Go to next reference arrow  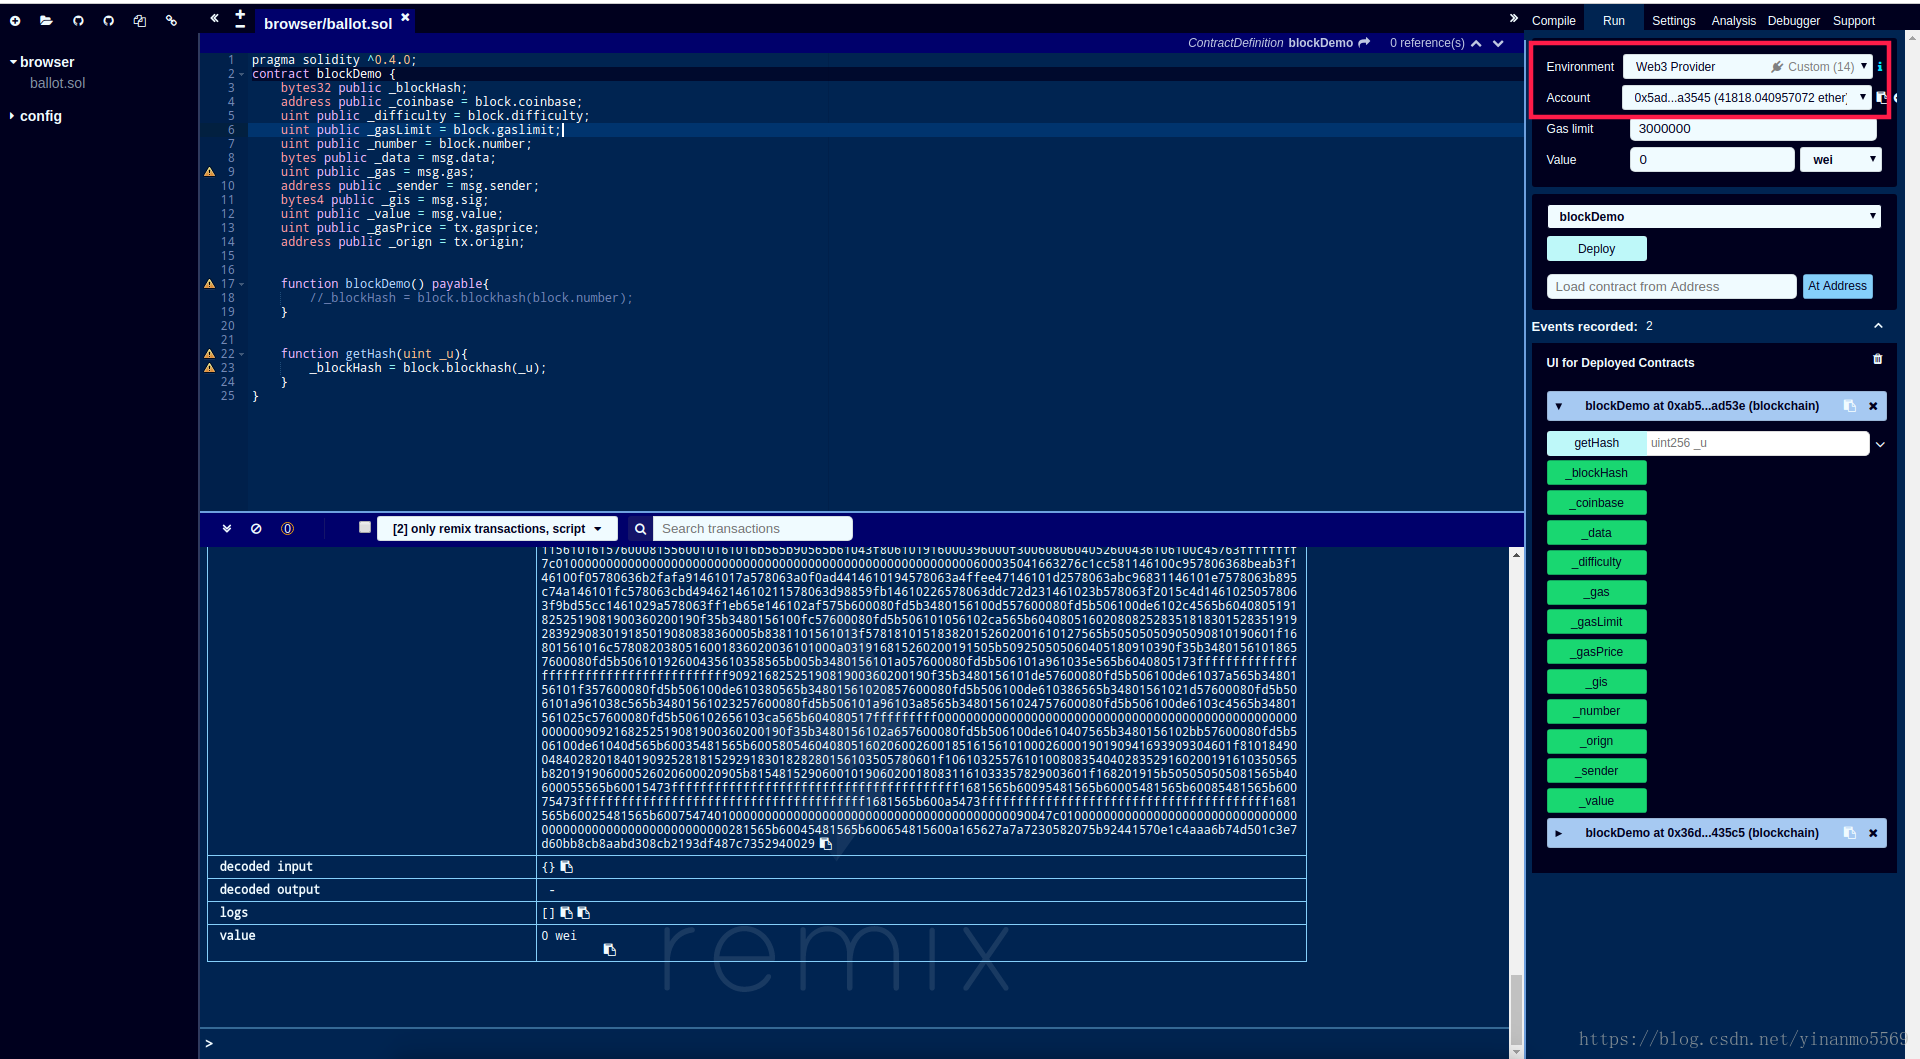point(1498,43)
